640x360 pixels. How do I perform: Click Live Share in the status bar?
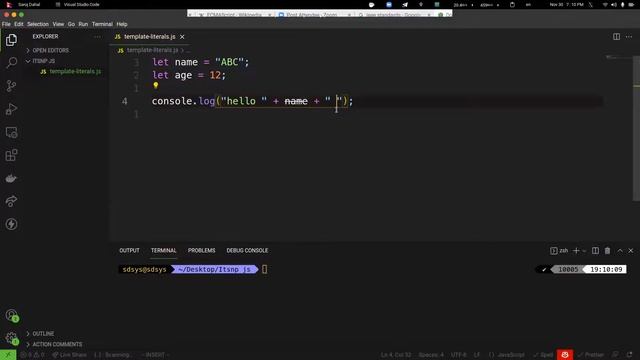(x=69, y=355)
